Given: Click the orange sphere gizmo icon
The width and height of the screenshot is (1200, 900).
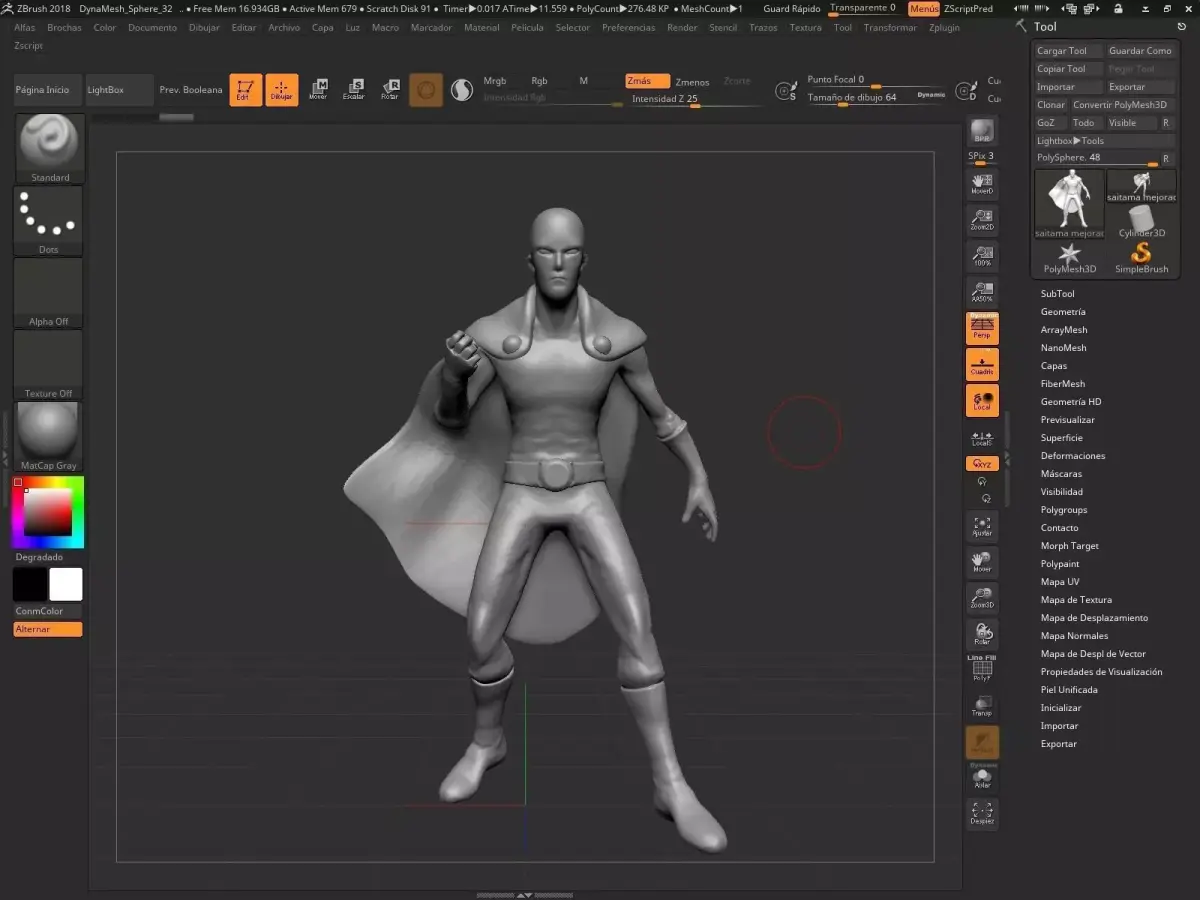Looking at the screenshot, I should coord(426,90).
